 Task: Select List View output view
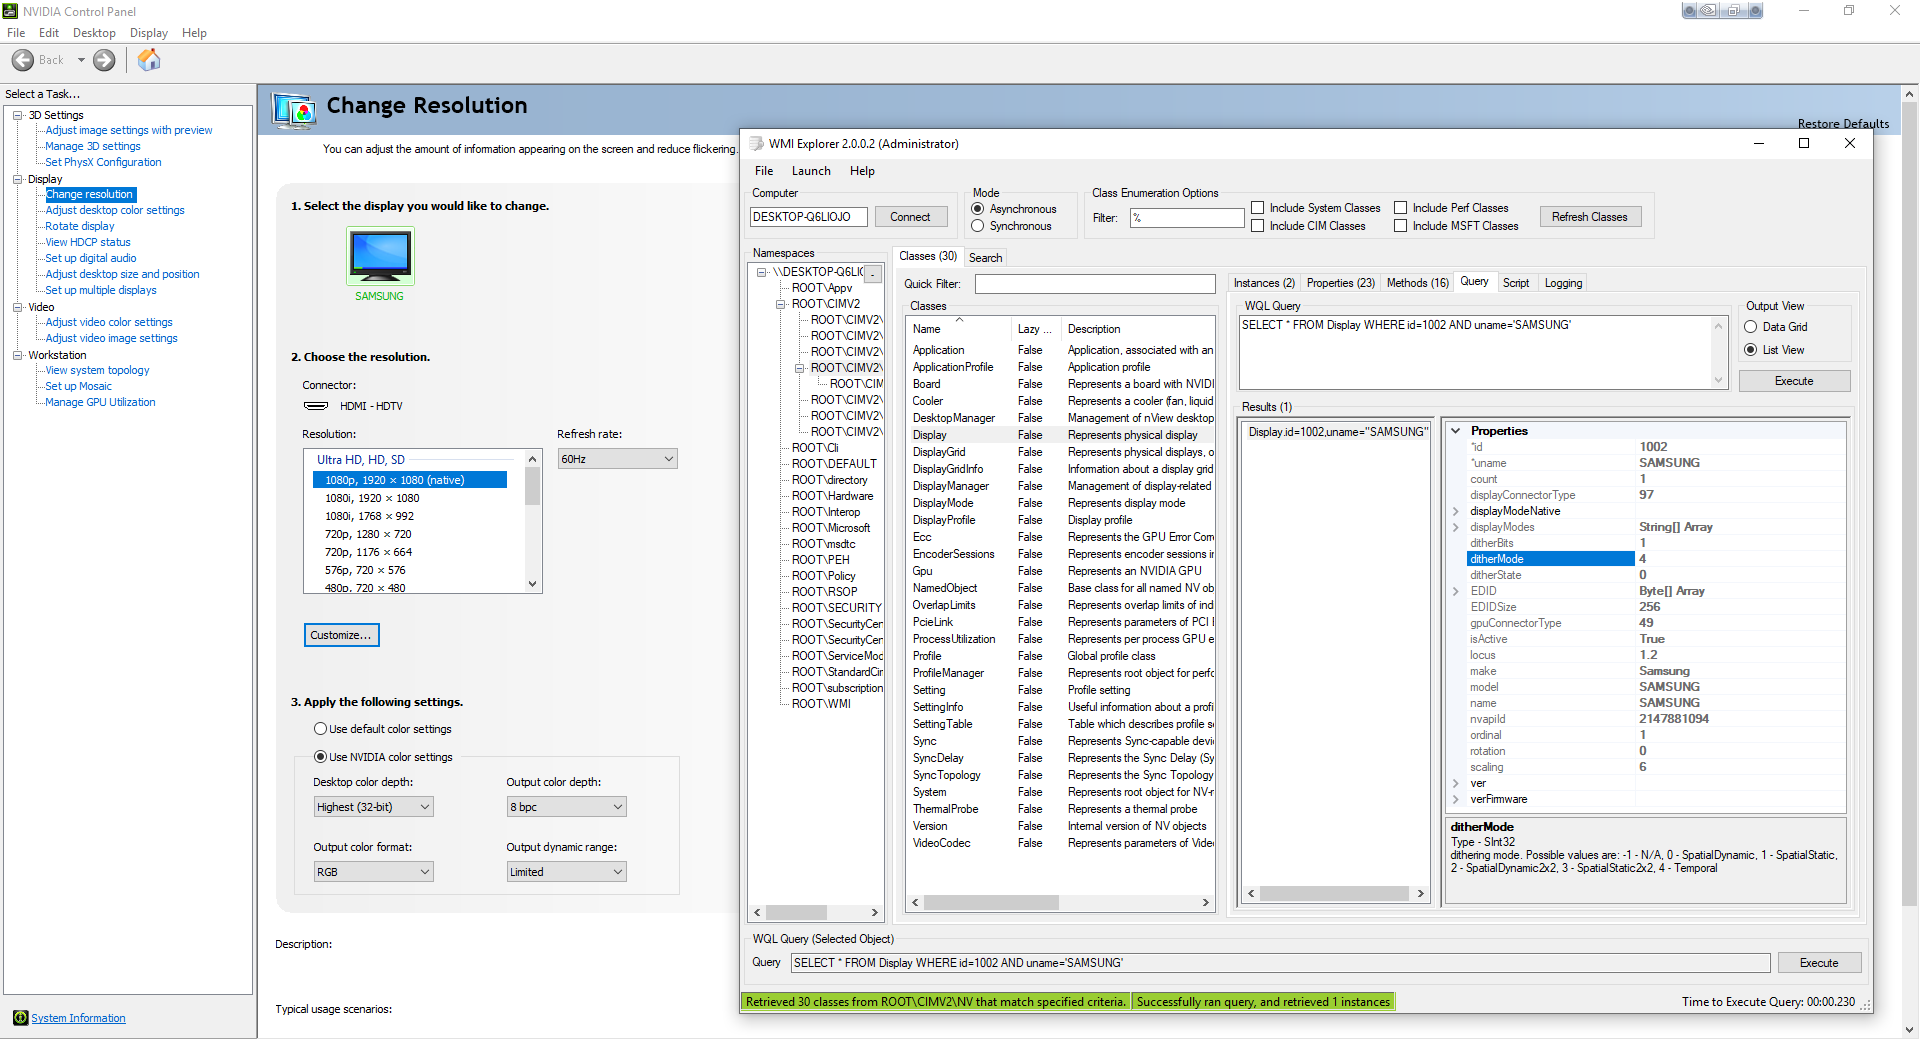[x=1751, y=350]
